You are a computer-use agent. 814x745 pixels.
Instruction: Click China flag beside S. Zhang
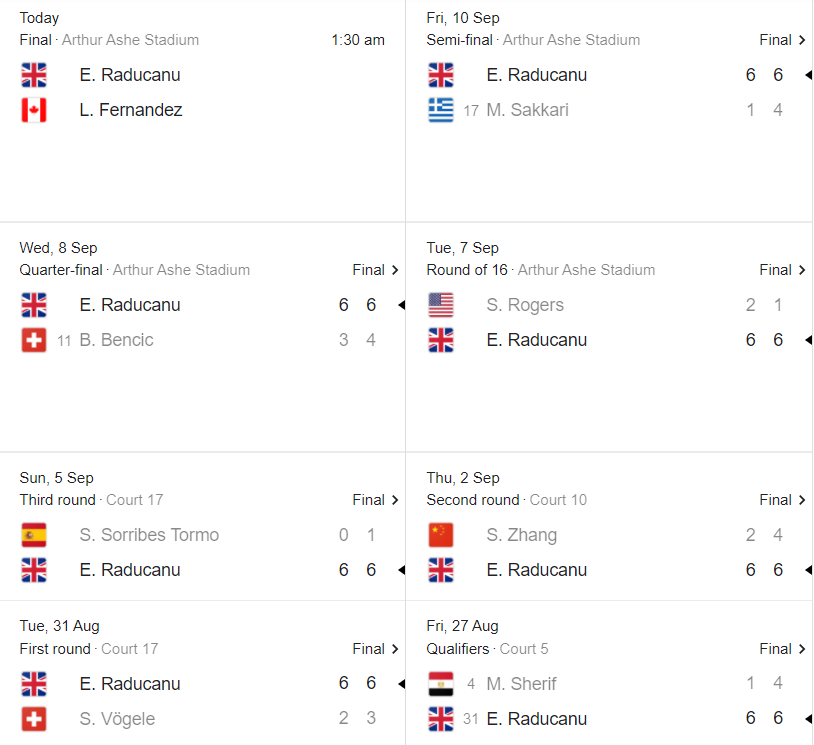click(x=441, y=535)
